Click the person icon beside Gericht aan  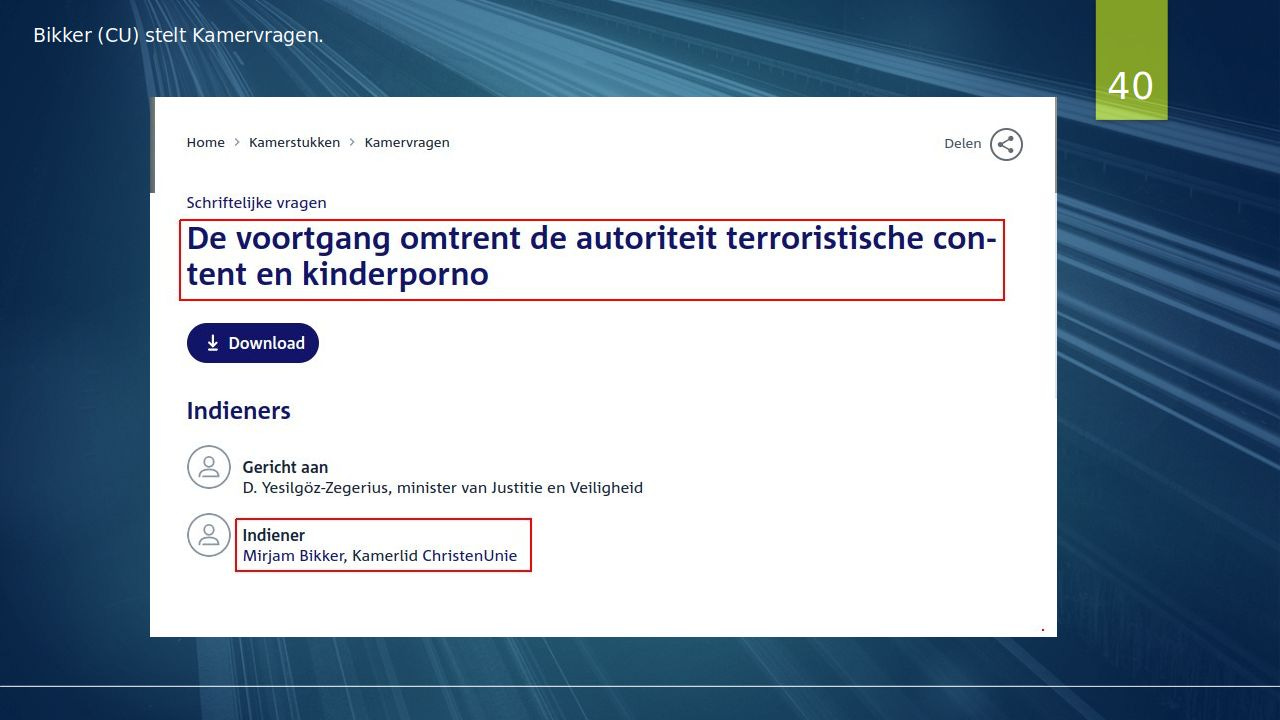point(209,467)
